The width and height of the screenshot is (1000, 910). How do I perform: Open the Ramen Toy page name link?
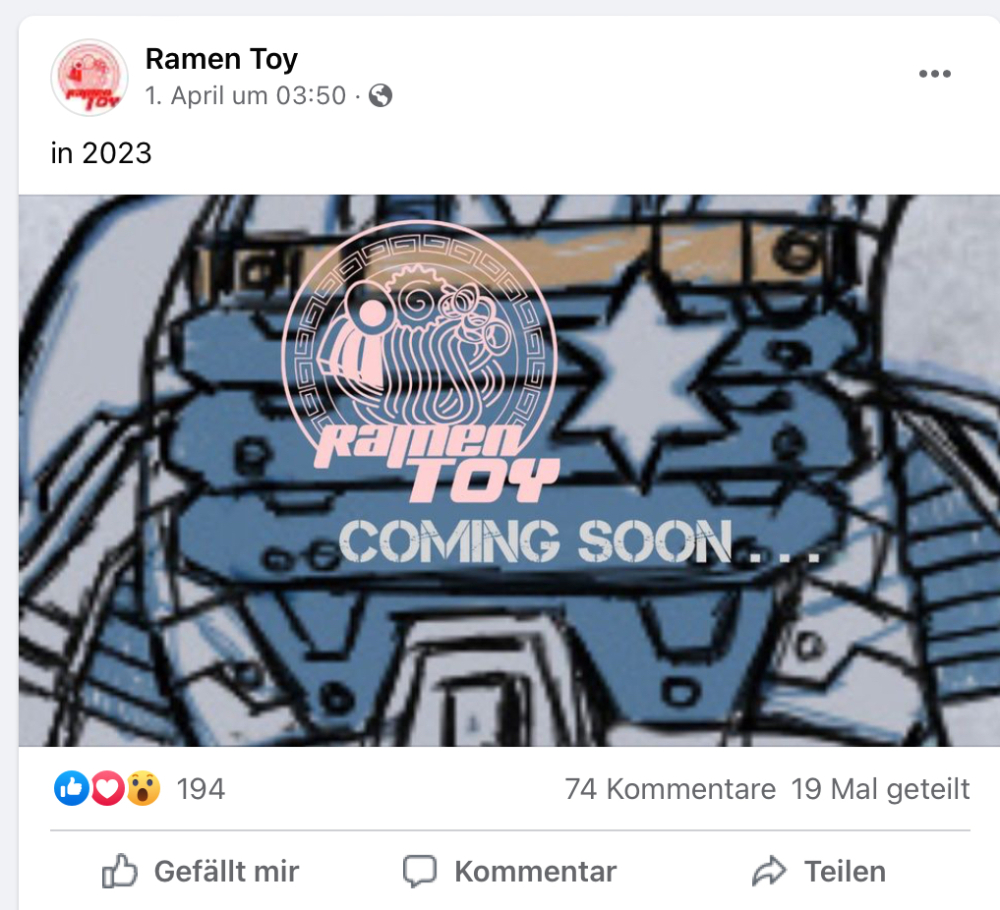(221, 59)
